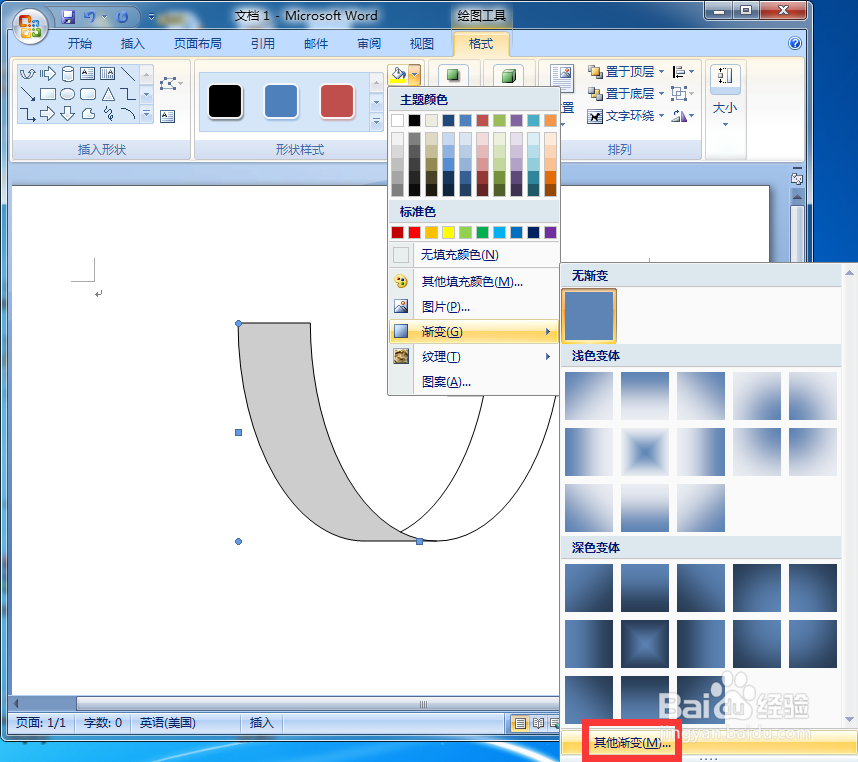The height and width of the screenshot is (762, 858).
Task: Switch to the 引用 tab
Action: (x=263, y=44)
